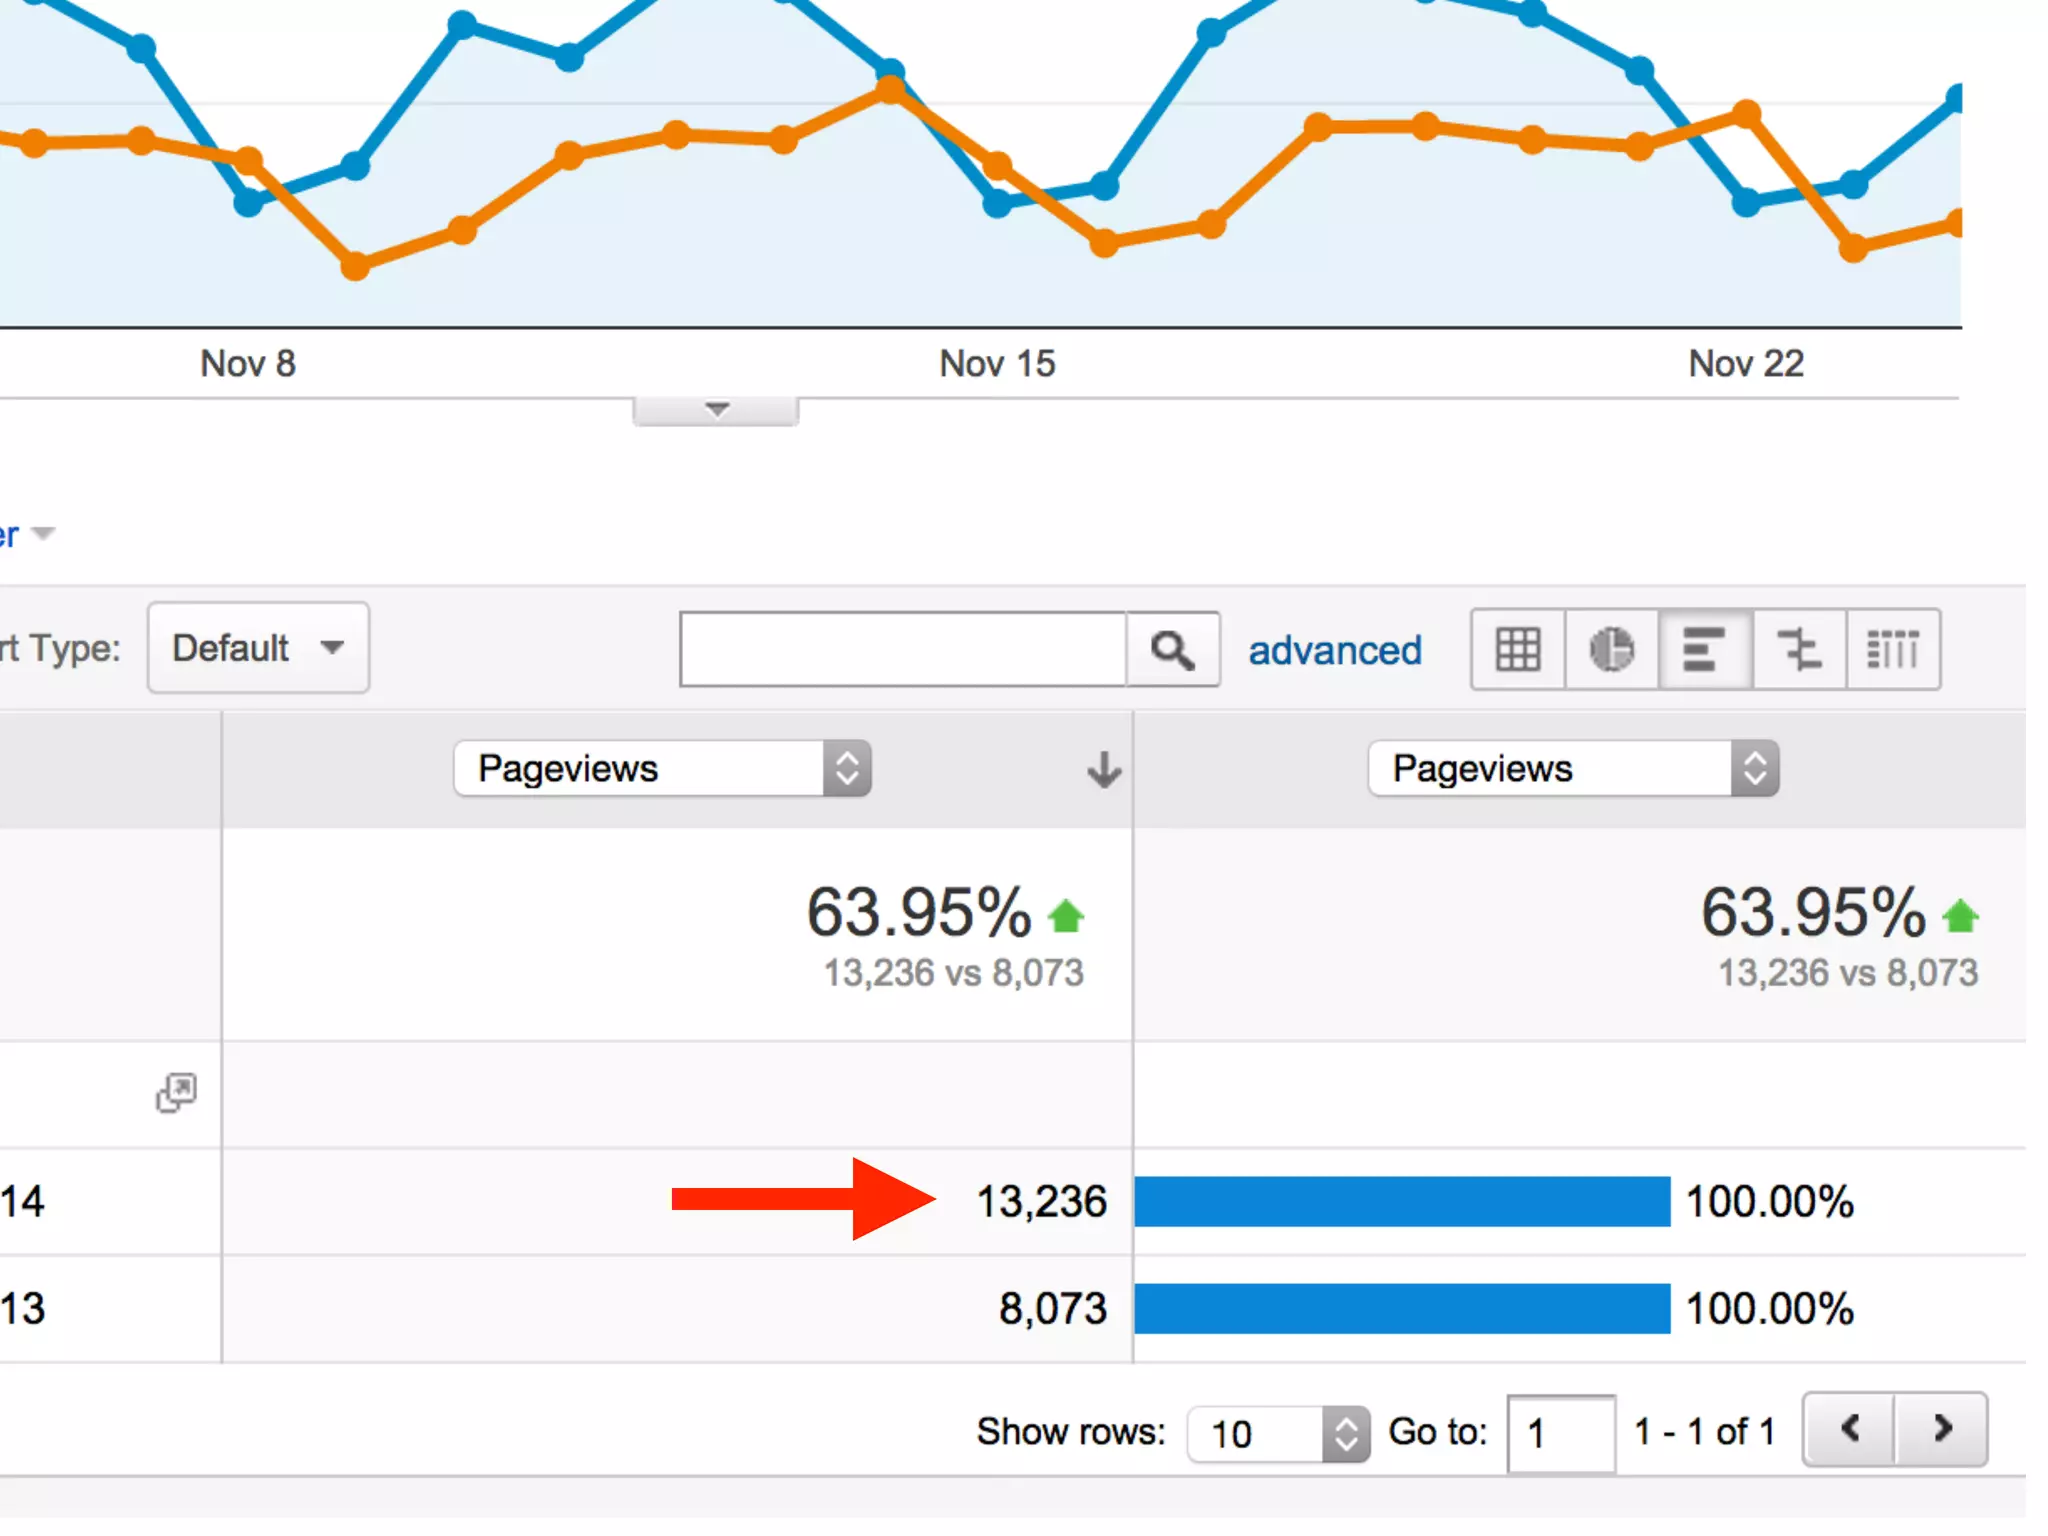Viewport: 2048px width, 1536px height.
Task: Click the descending sort arrow in the header
Action: click(x=1104, y=769)
